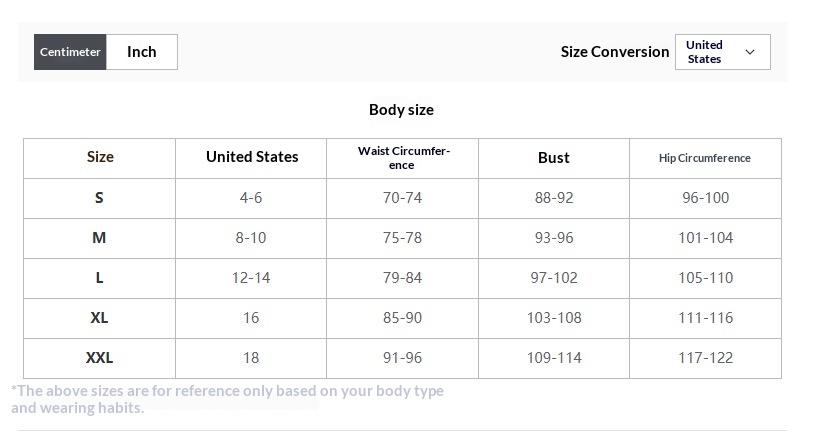Click the Hip Circumference column header

(706, 158)
